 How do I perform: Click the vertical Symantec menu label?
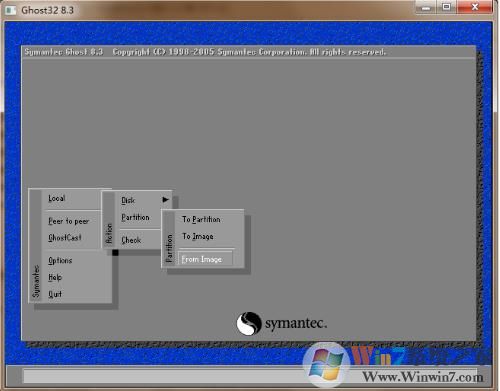pyautogui.click(x=36, y=281)
